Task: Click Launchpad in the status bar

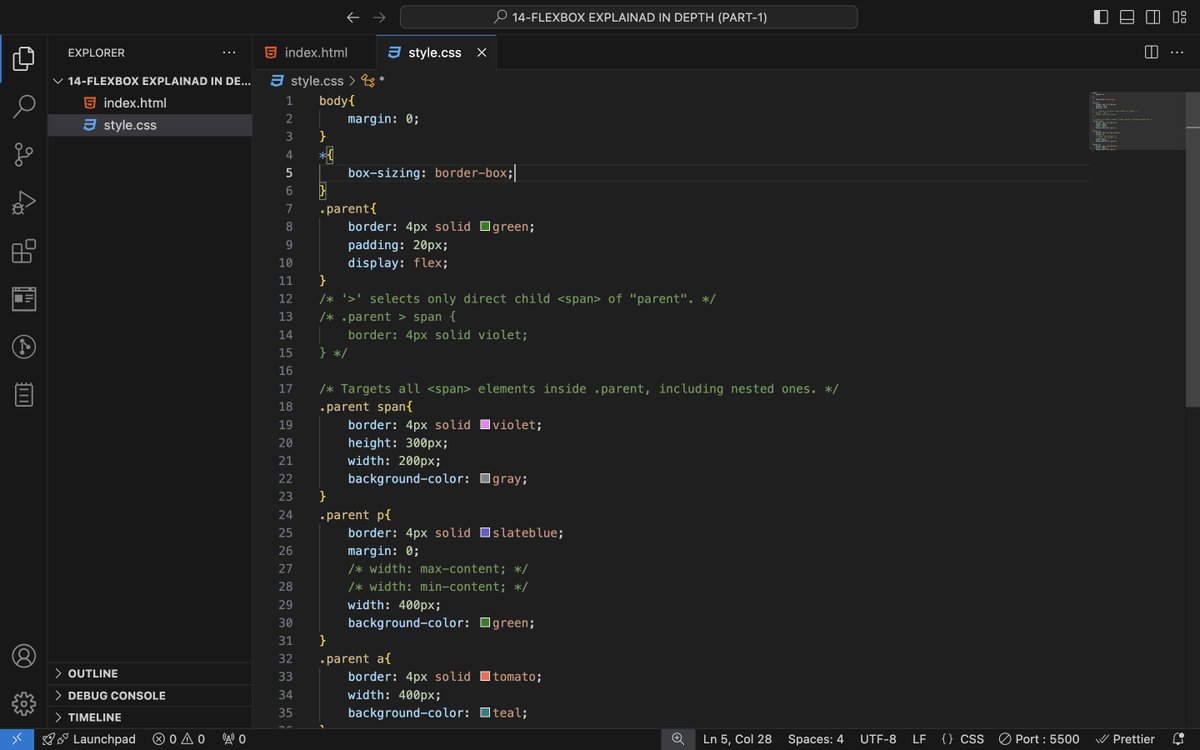Action: click(89, 739)
